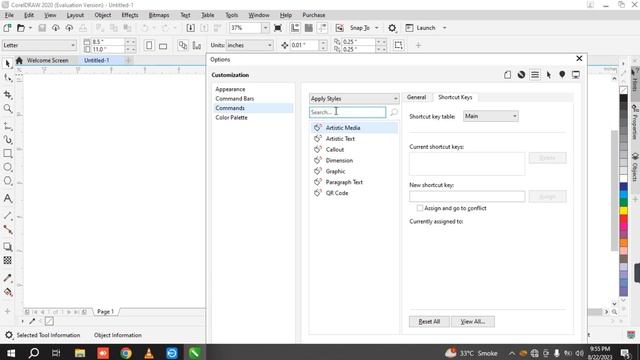The width and height of the screenshot is (640, 360).
Task: Select the Color Eyedropper tool
Action: (x=7, y=278)
